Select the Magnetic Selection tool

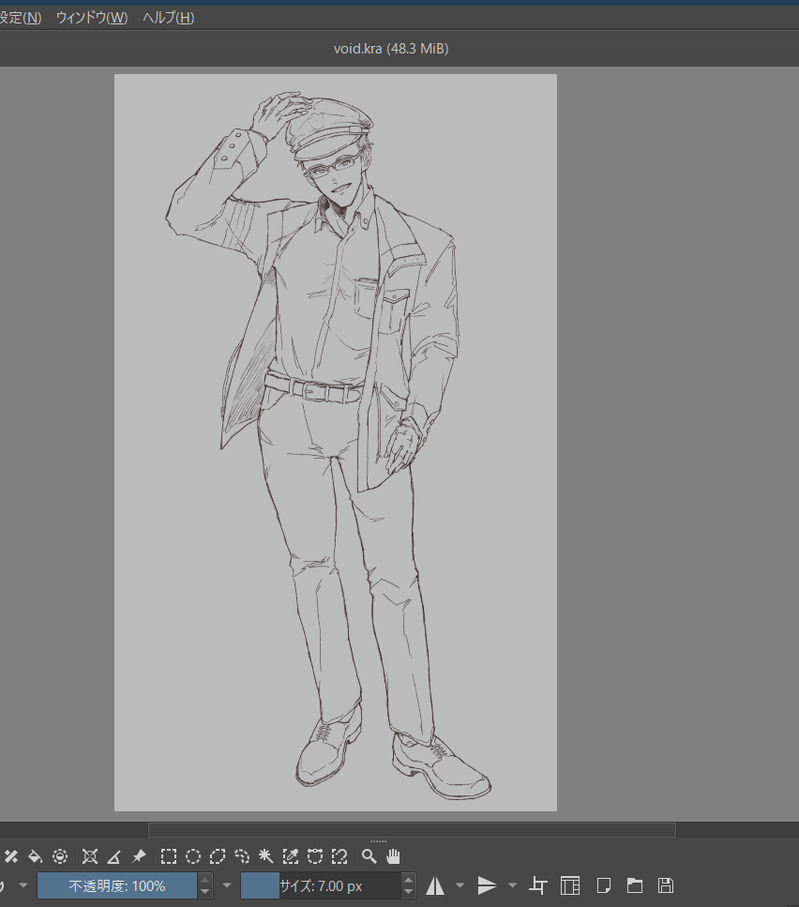[340, 856]
